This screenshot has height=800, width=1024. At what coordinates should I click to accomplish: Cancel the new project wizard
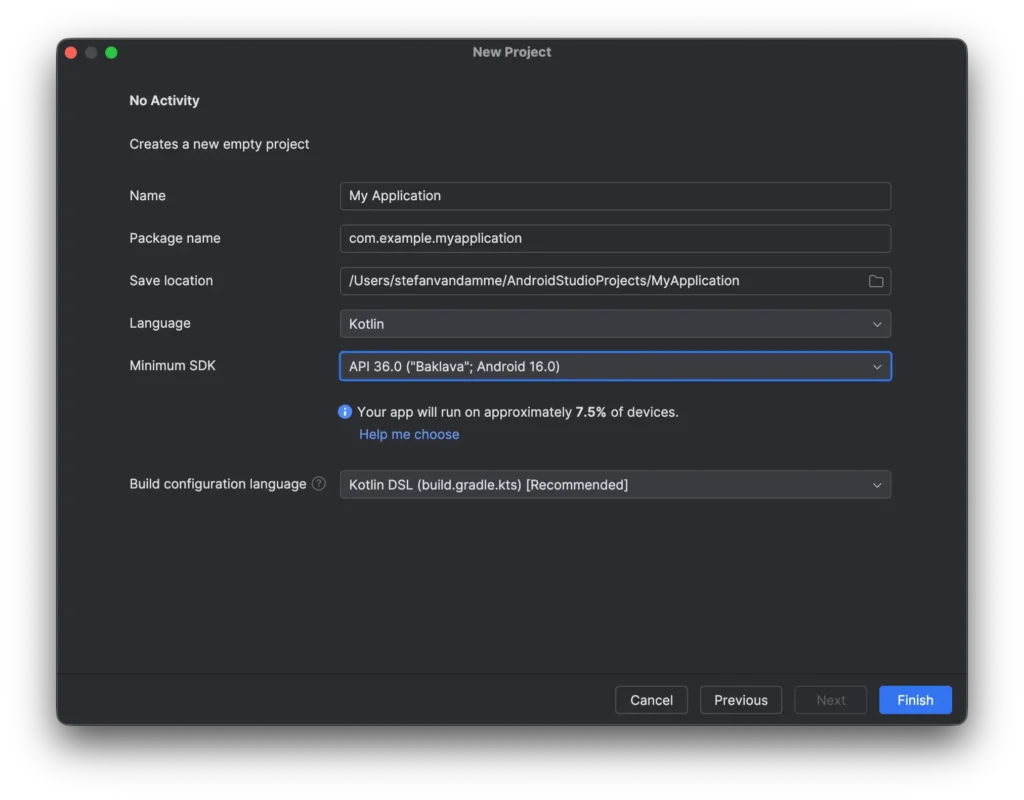651,699
